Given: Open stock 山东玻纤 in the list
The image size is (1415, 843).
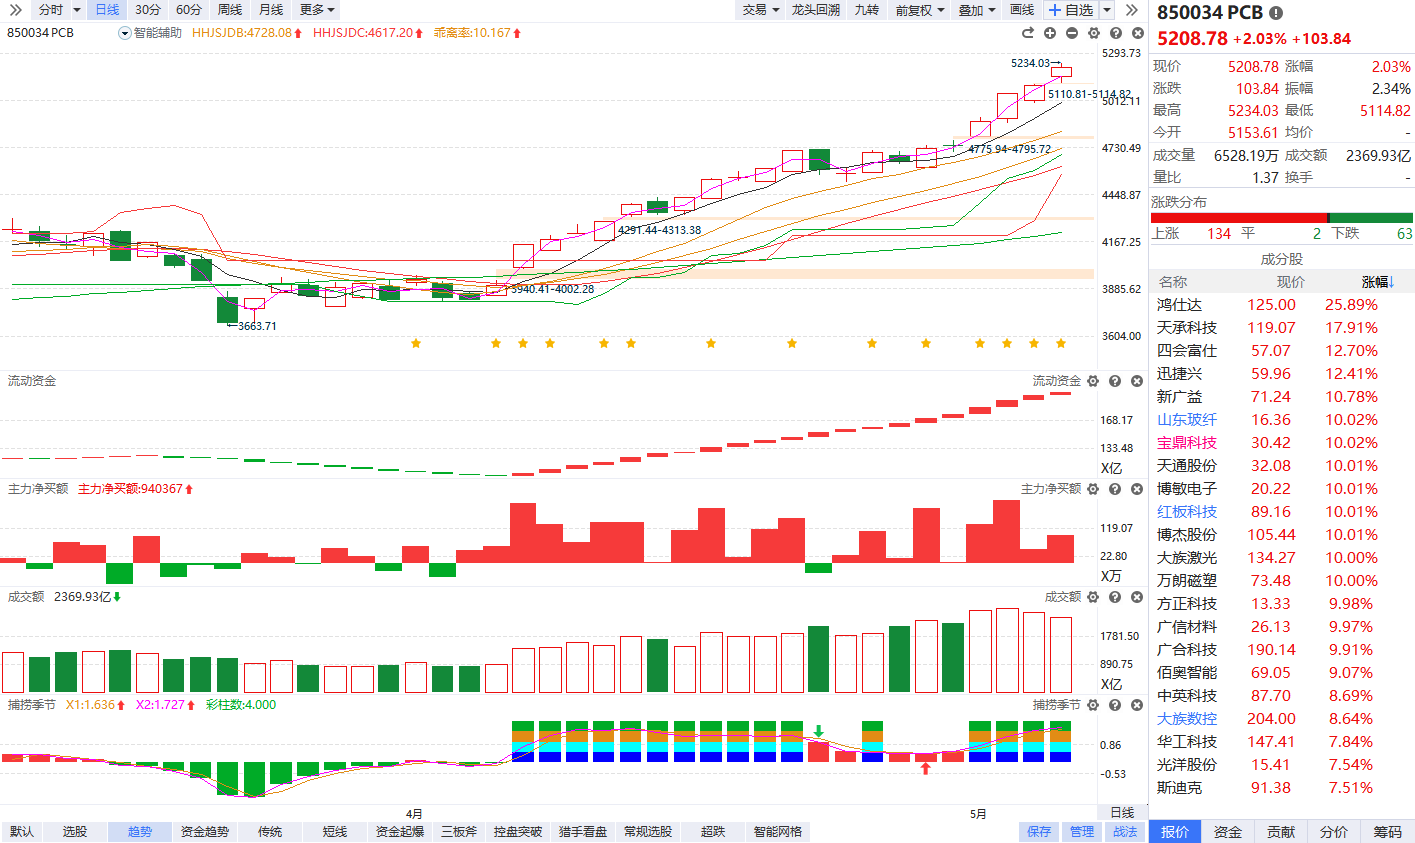Looking at the screenshot, I should (1187, 420).
